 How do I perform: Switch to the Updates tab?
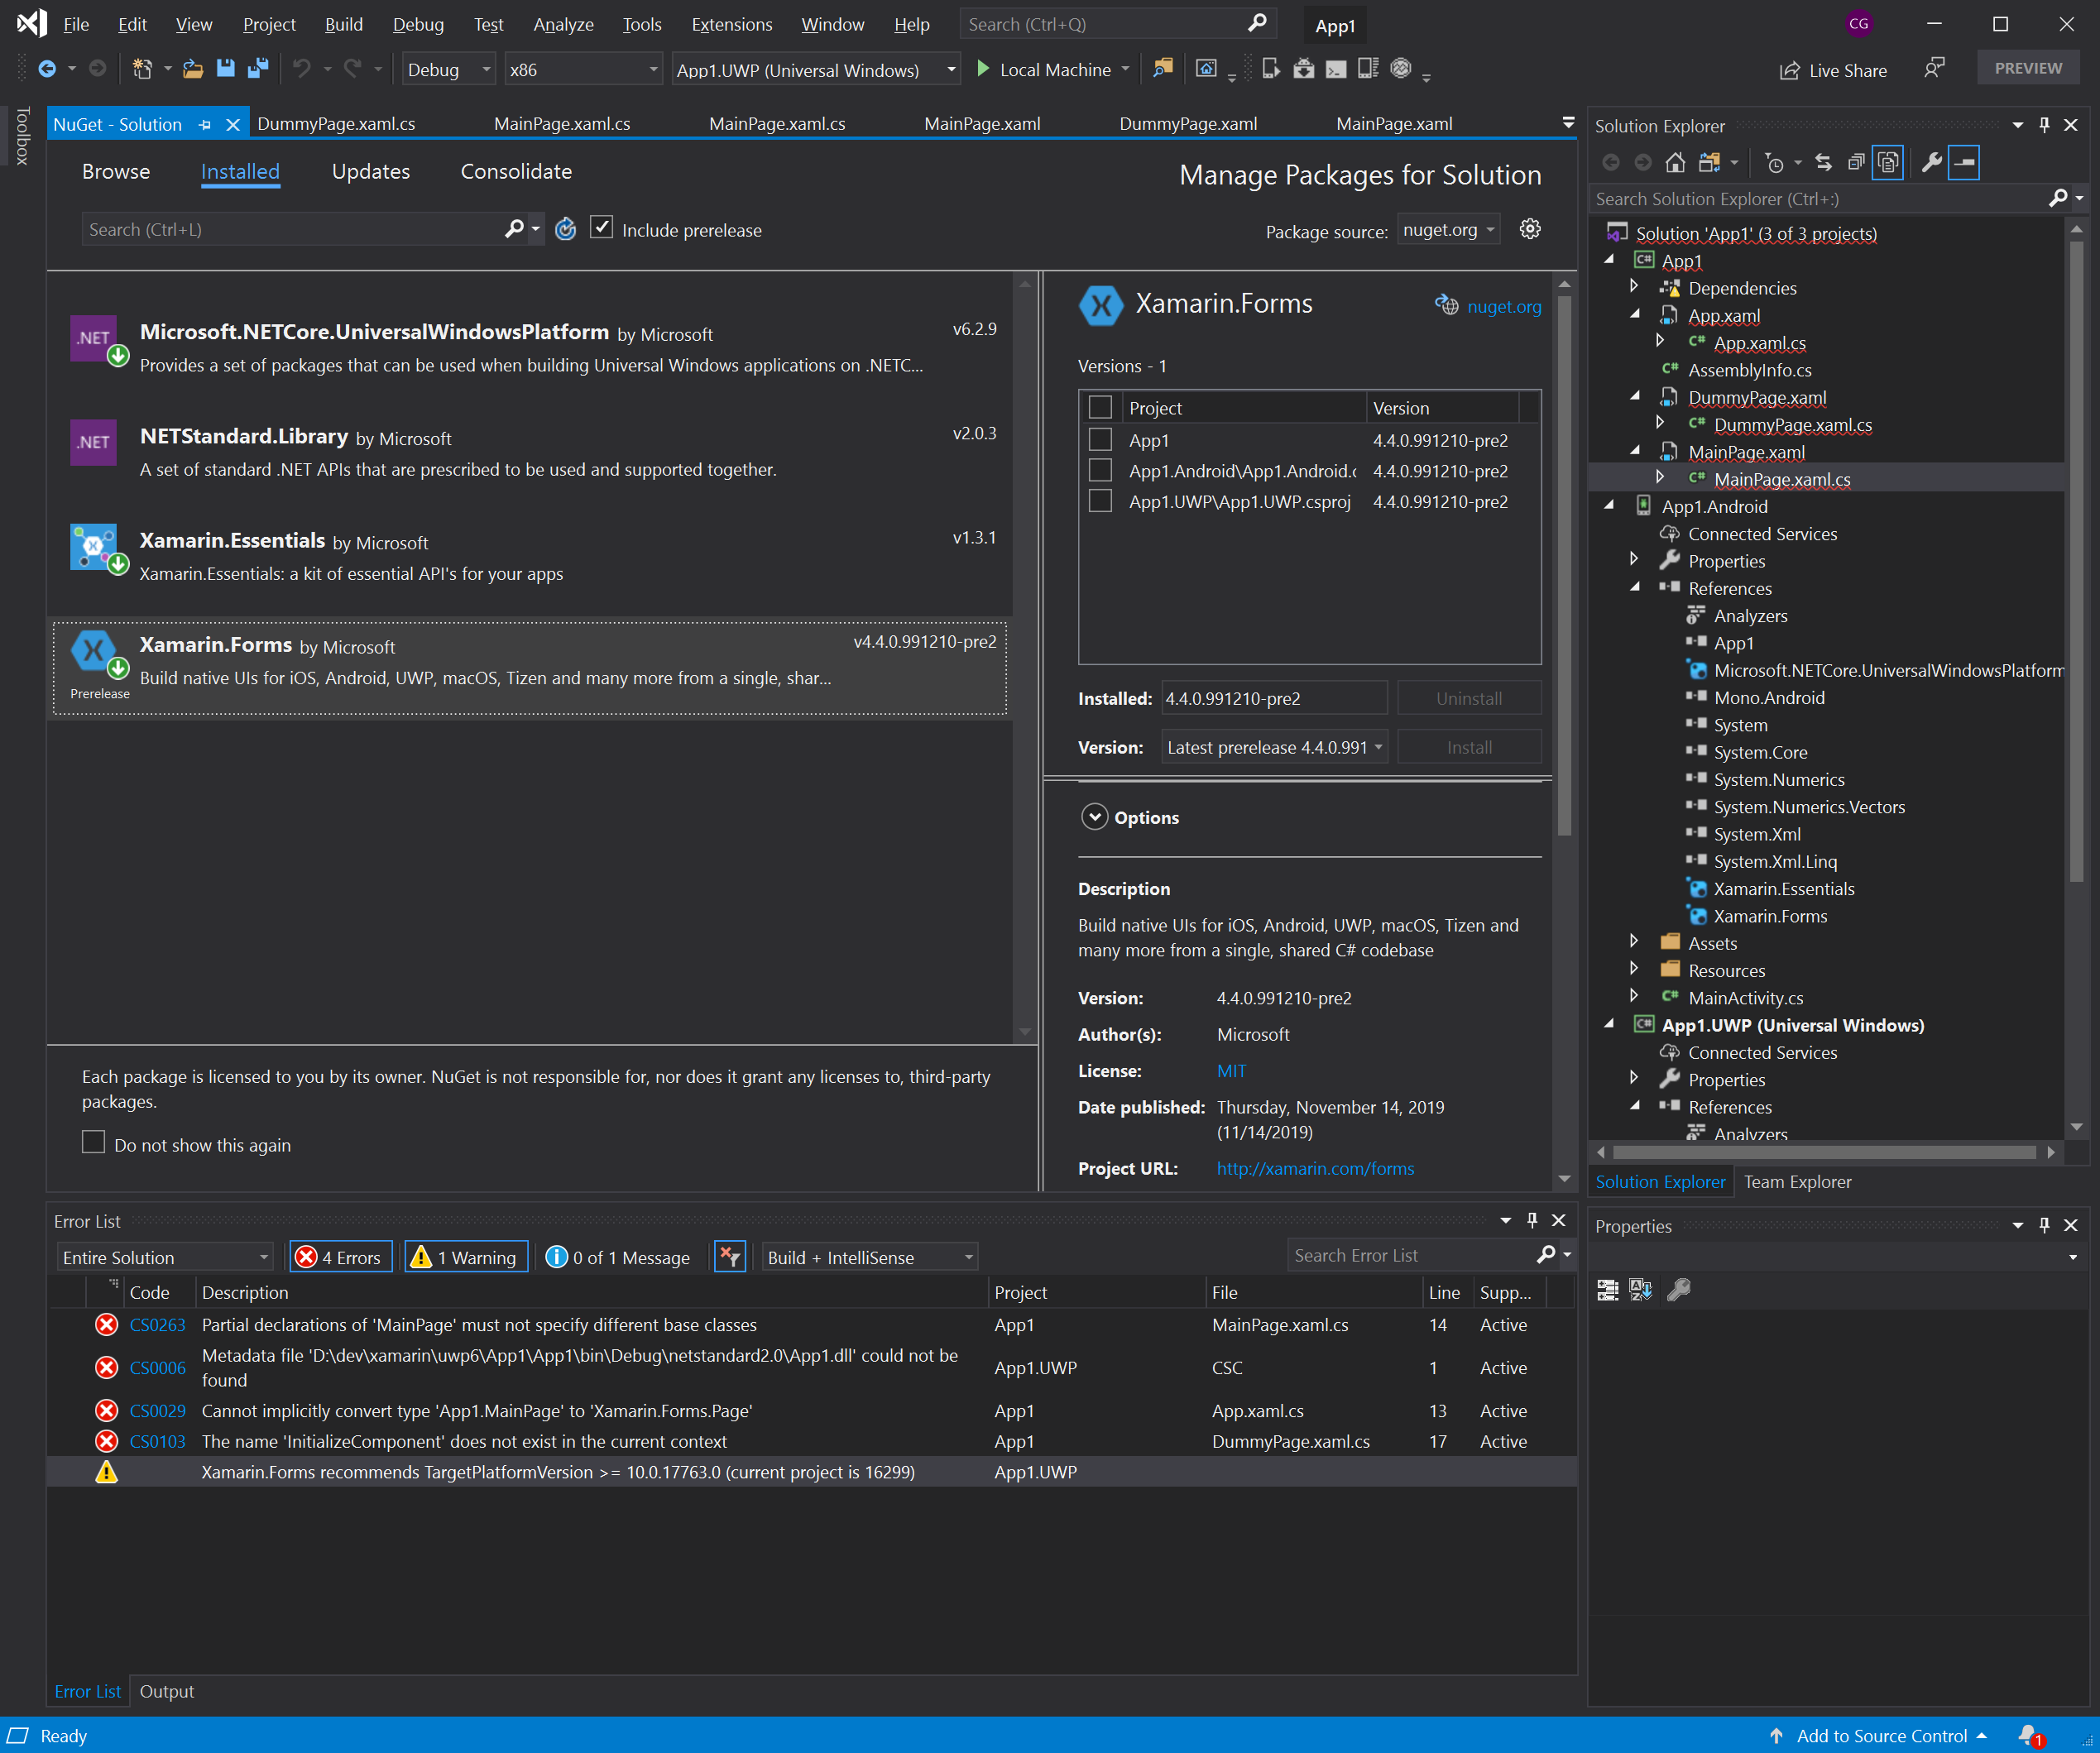(370, 171)
